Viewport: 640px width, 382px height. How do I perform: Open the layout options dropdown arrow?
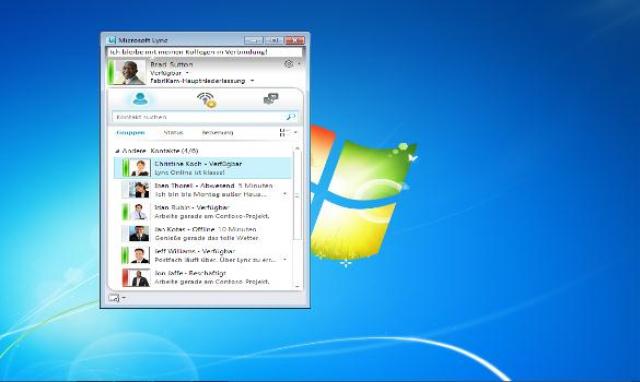click(296, 132)
